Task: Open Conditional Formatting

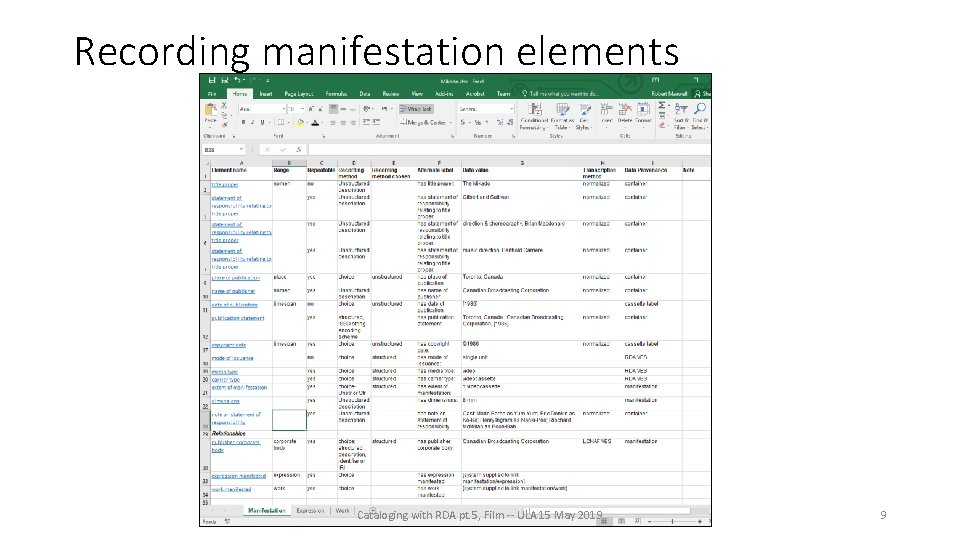Action: tap(534, 116)
